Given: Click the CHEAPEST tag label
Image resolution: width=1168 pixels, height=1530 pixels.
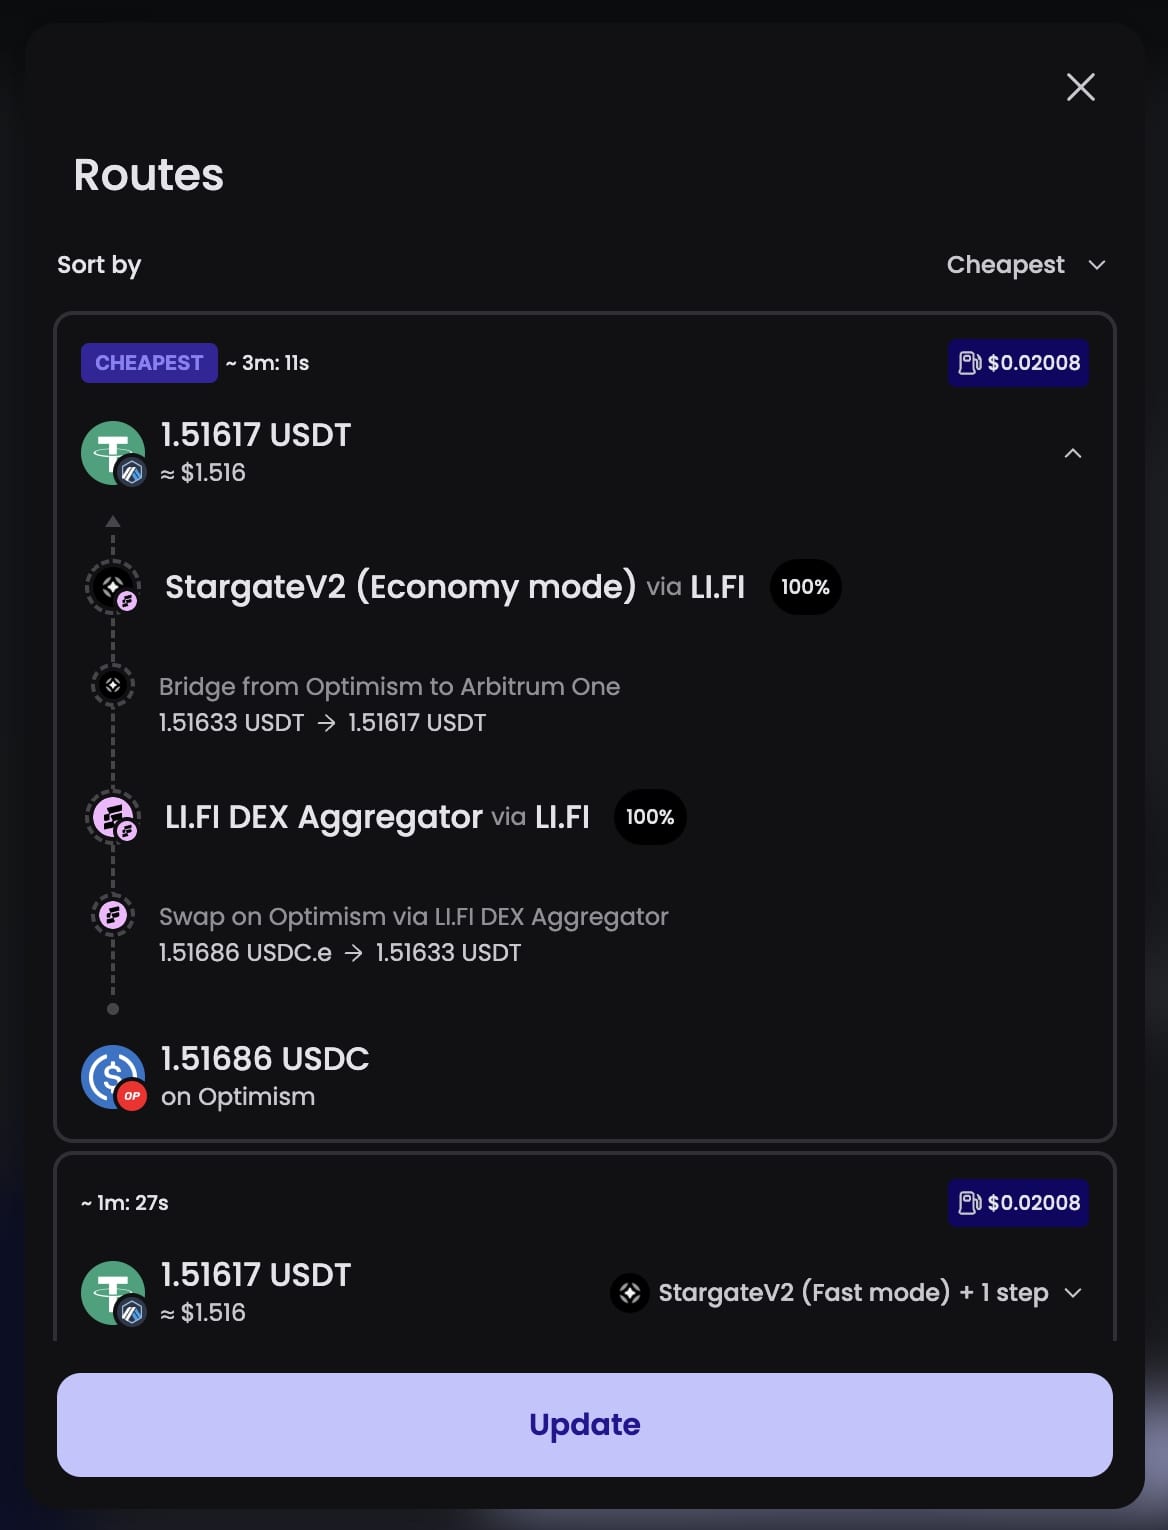Looking at the screenshot, I should click(x=149, y=363).
